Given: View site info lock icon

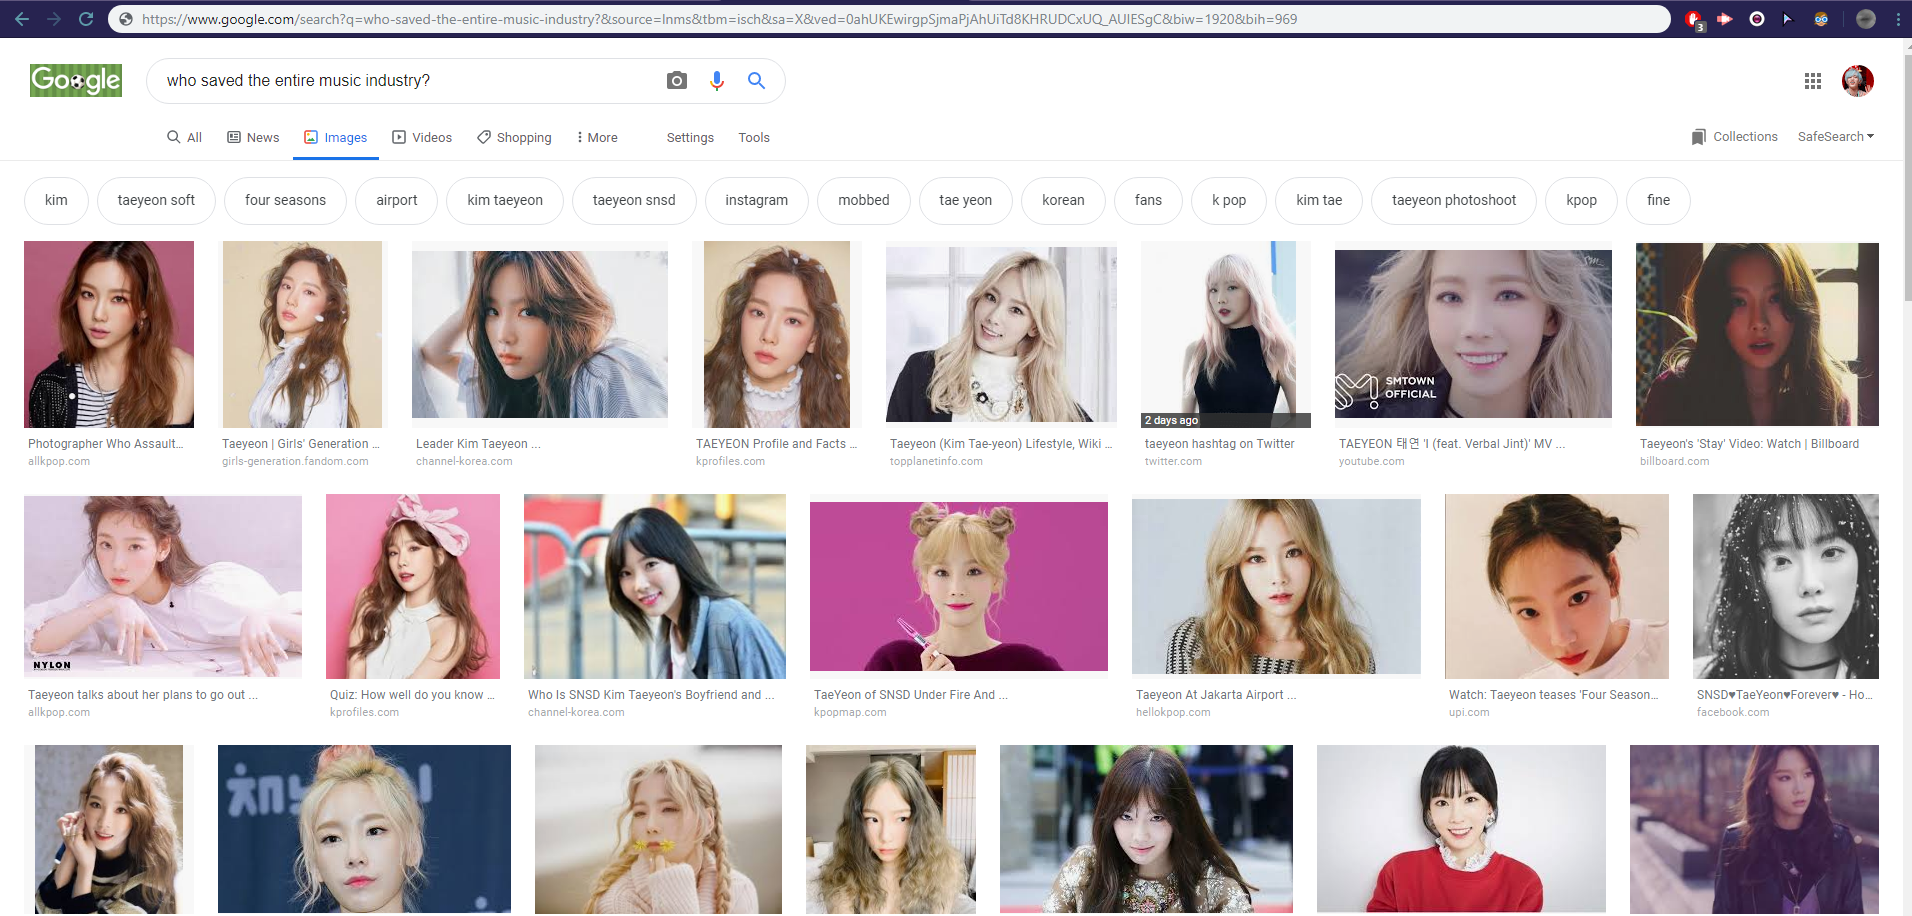Looking at the screenshot, I should tap(126, 19).
